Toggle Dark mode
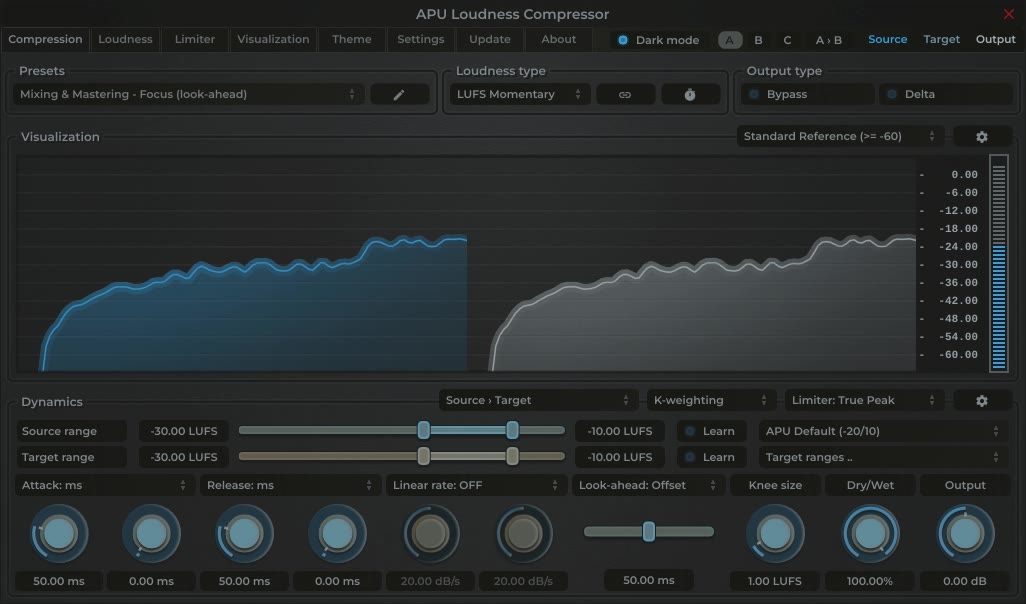The image size is (1026, 604). (x=659, y=40)
